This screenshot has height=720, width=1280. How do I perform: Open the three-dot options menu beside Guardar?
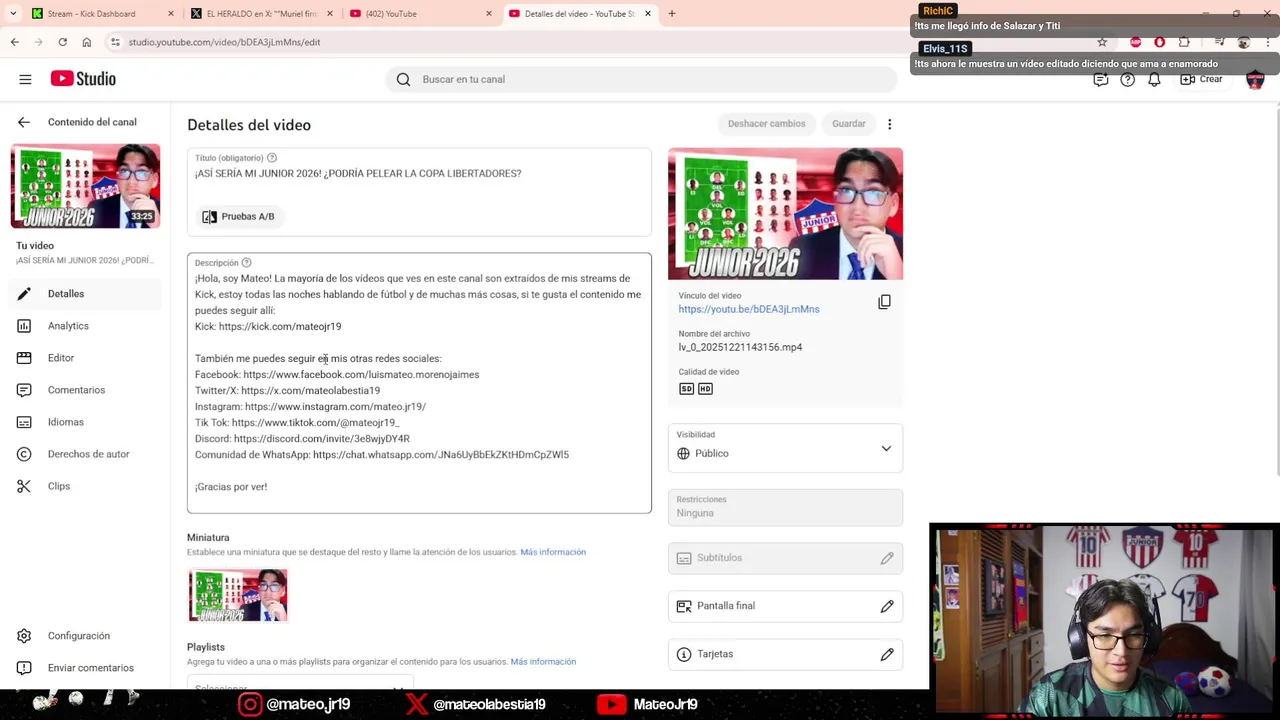click(x=889, y=124)
